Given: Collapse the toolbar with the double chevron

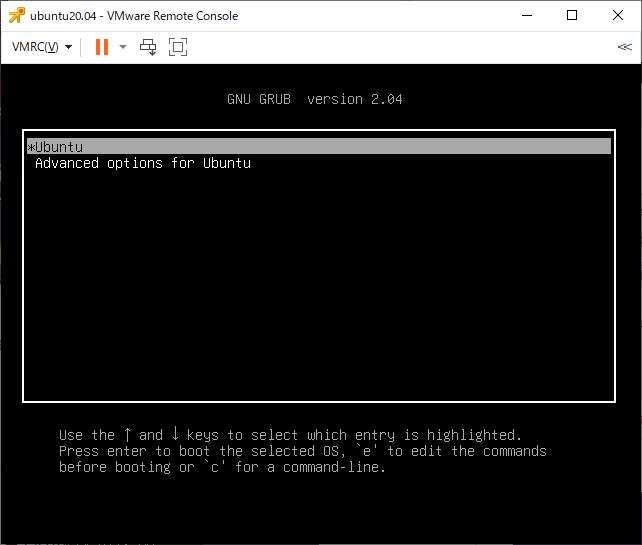Looking at the screenshot, I should pos(625,47).
